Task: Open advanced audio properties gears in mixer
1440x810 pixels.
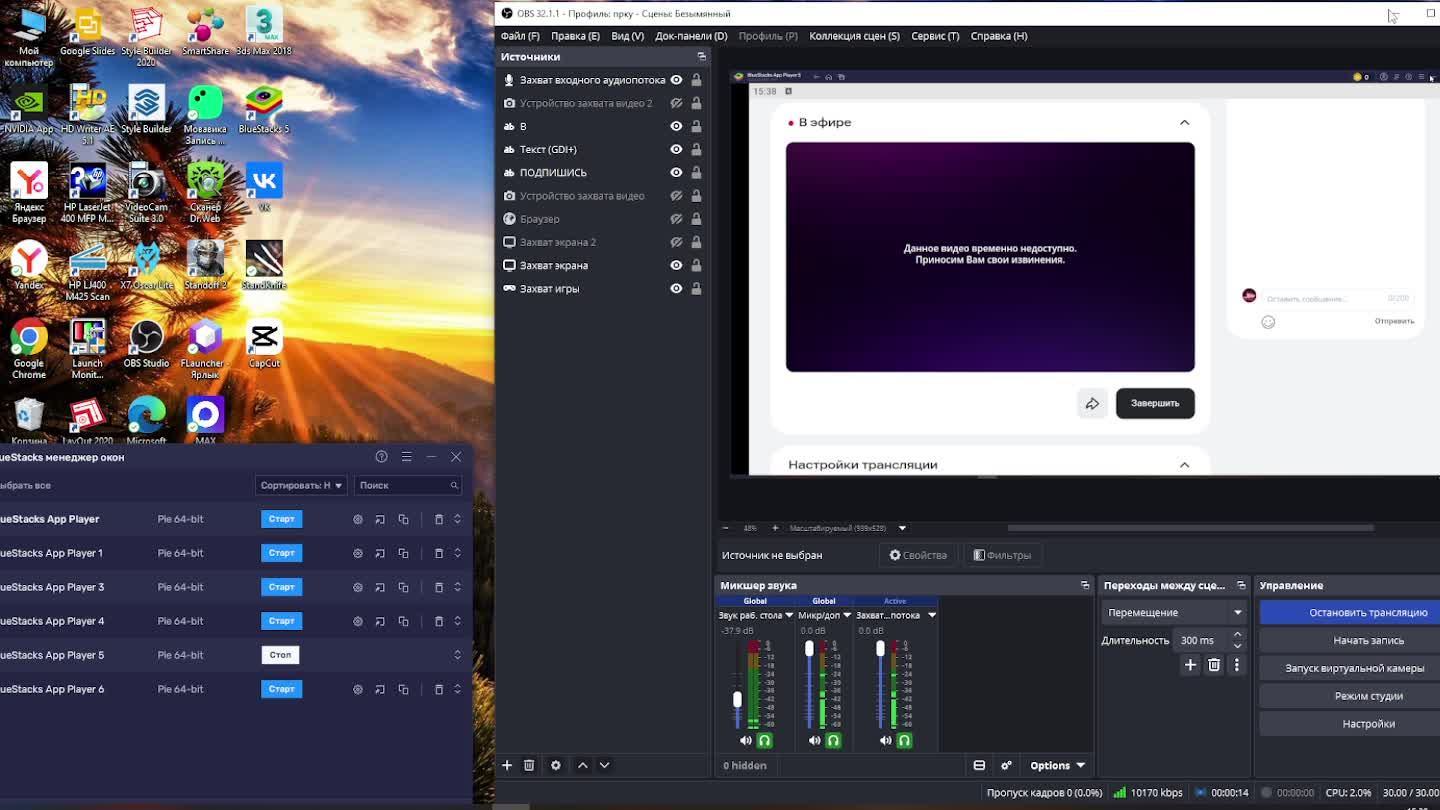Action: (x=1006, y=766)
